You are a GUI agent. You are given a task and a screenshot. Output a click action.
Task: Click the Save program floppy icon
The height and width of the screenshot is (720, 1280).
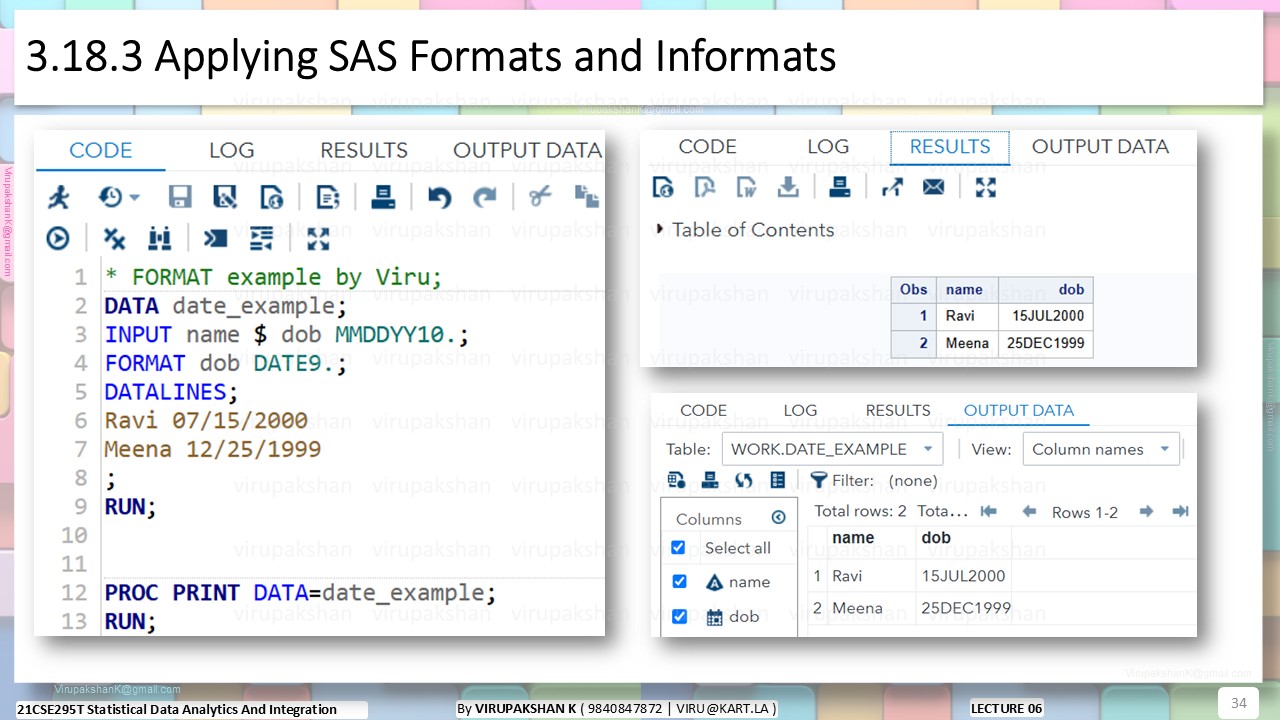[180, 197]
